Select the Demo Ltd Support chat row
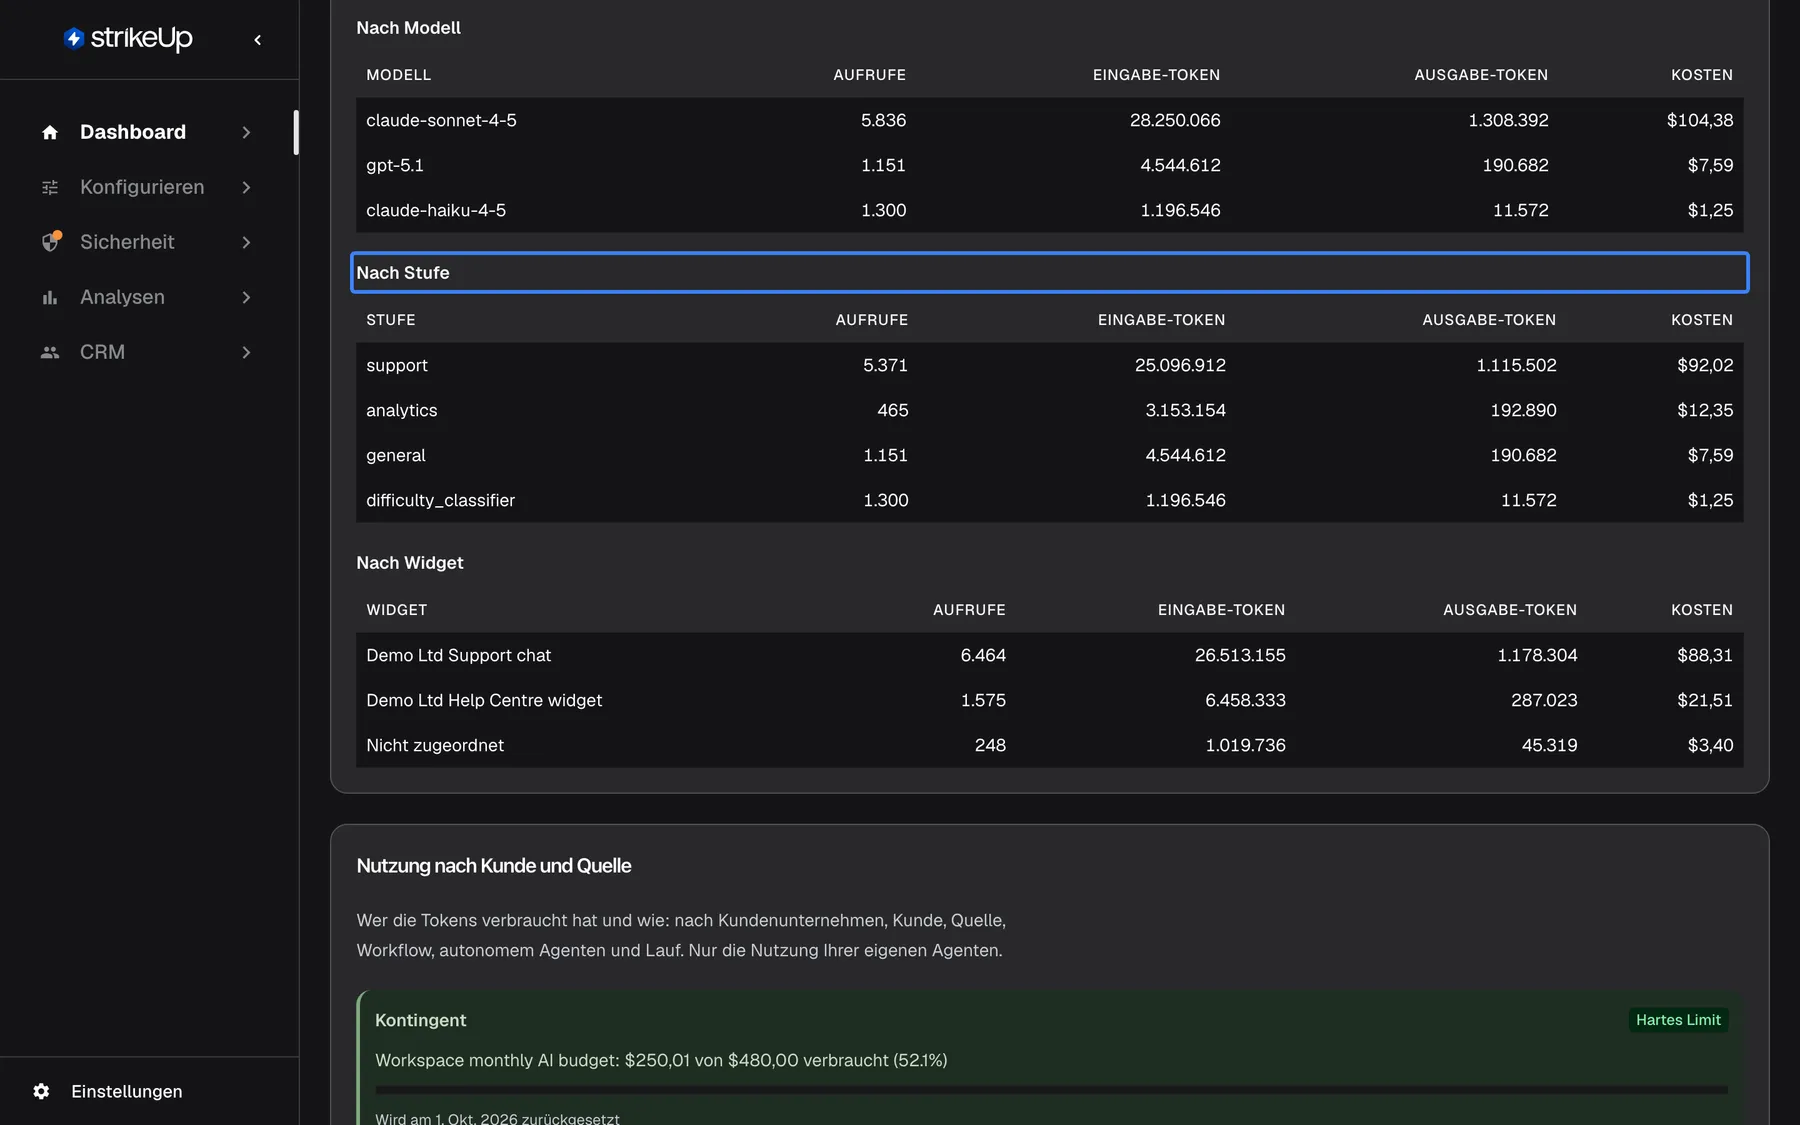 [x=1050, y=655]
